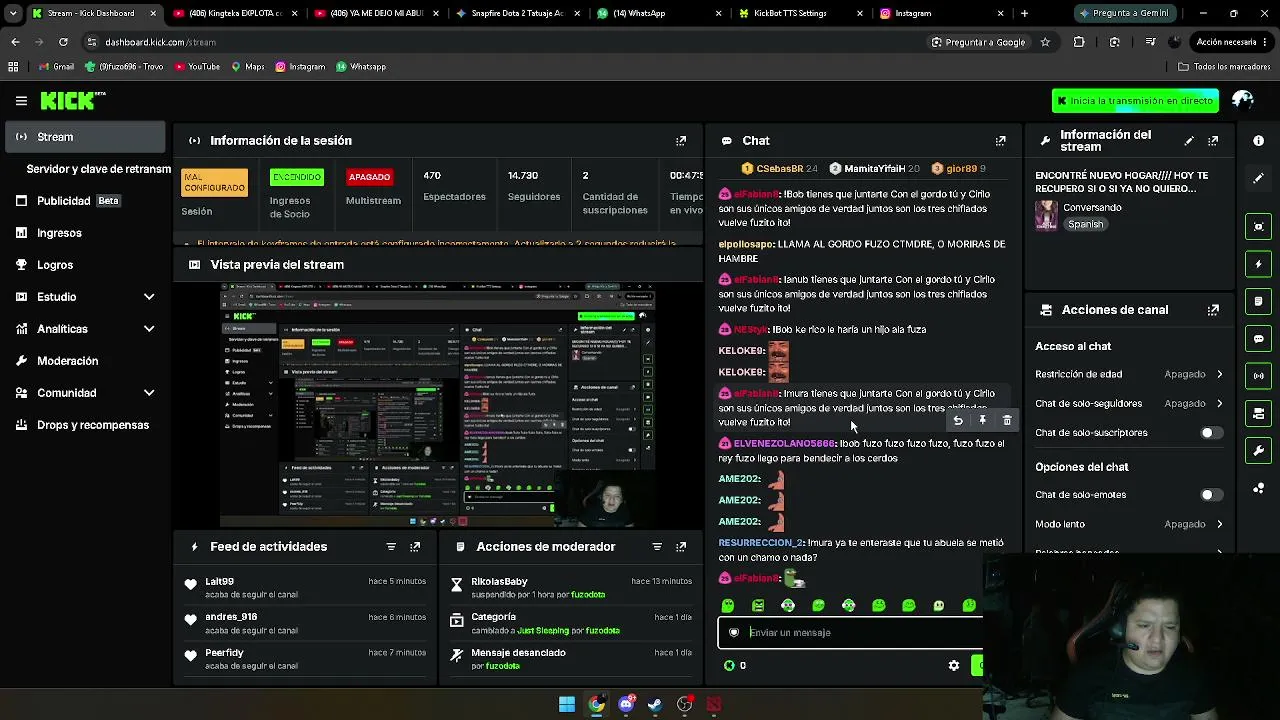This screenshot has width=1280, height=720.
Task: Open the Windows Start menu
Action: [567, 704]
